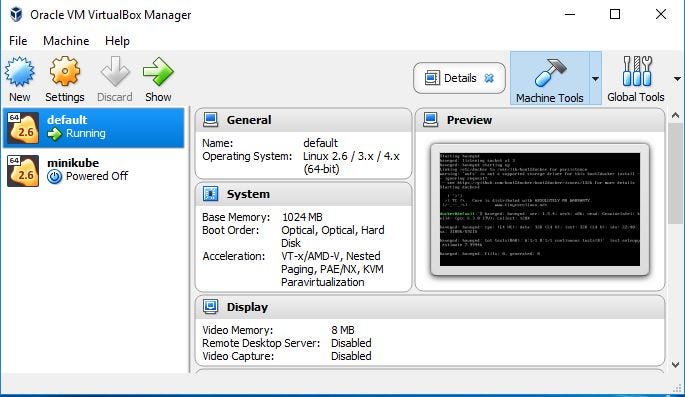This screenshot has height=397, width=685.
Task: Maximize the VirtualBox Manager window
Action: click(x=615, y=14)
